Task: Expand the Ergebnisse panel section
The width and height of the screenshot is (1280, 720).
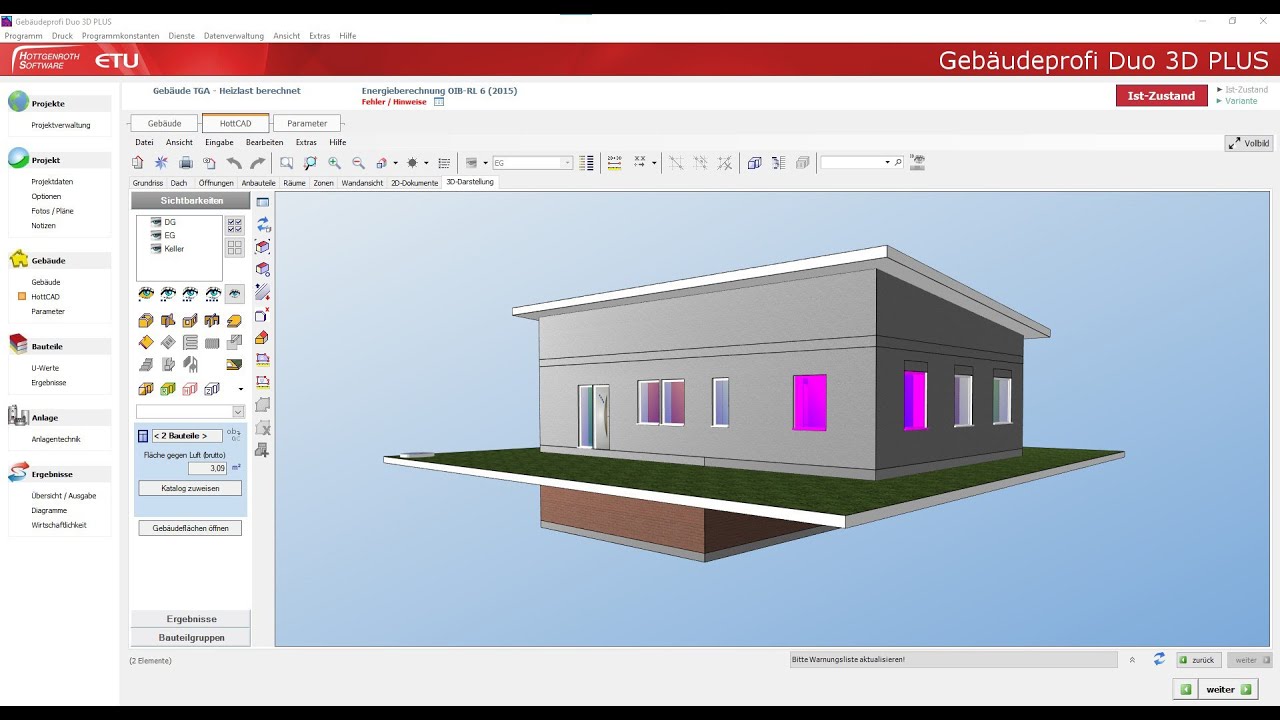Action: pos(191,618)
